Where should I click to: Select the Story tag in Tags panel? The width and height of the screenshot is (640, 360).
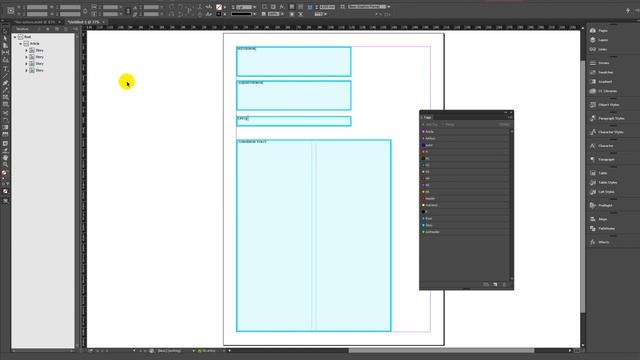pos(465,225)
